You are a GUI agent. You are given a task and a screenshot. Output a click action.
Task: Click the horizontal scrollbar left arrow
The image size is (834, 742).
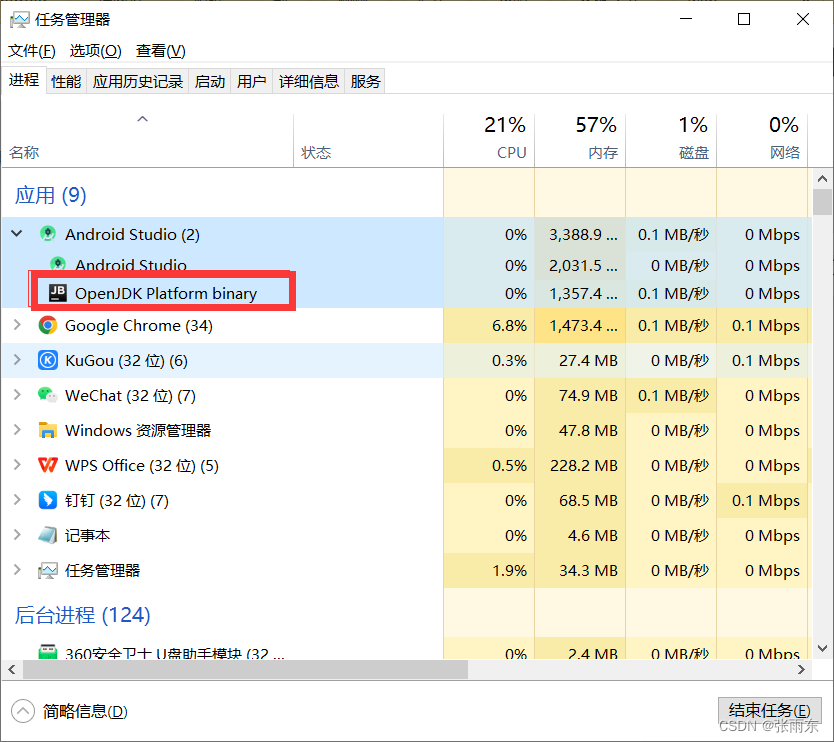[11, 669]
